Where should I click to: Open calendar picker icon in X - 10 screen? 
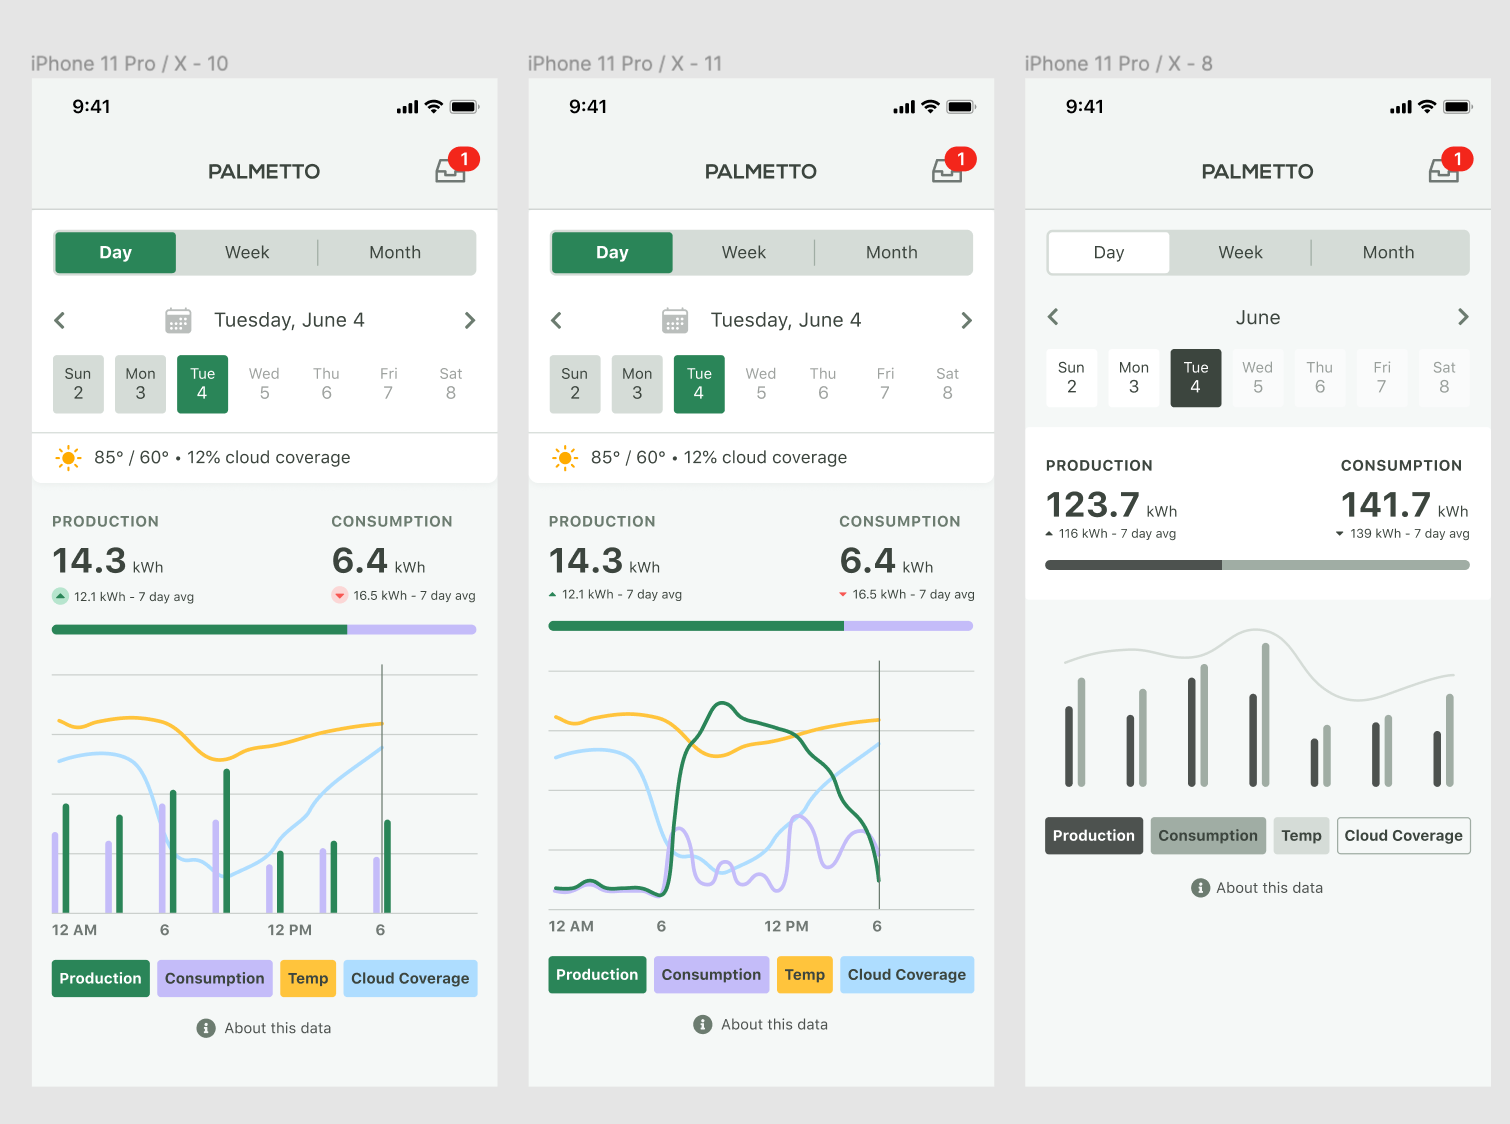tap(178, 320)
